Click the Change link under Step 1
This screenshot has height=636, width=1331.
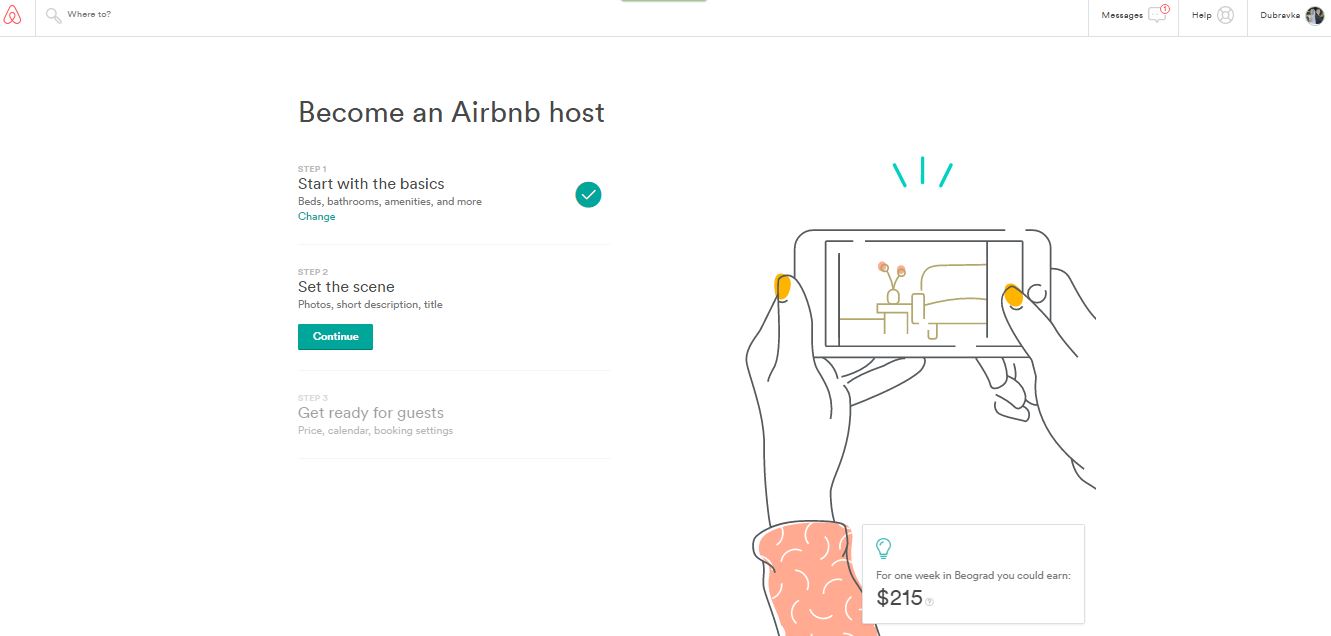coord(316,217)
